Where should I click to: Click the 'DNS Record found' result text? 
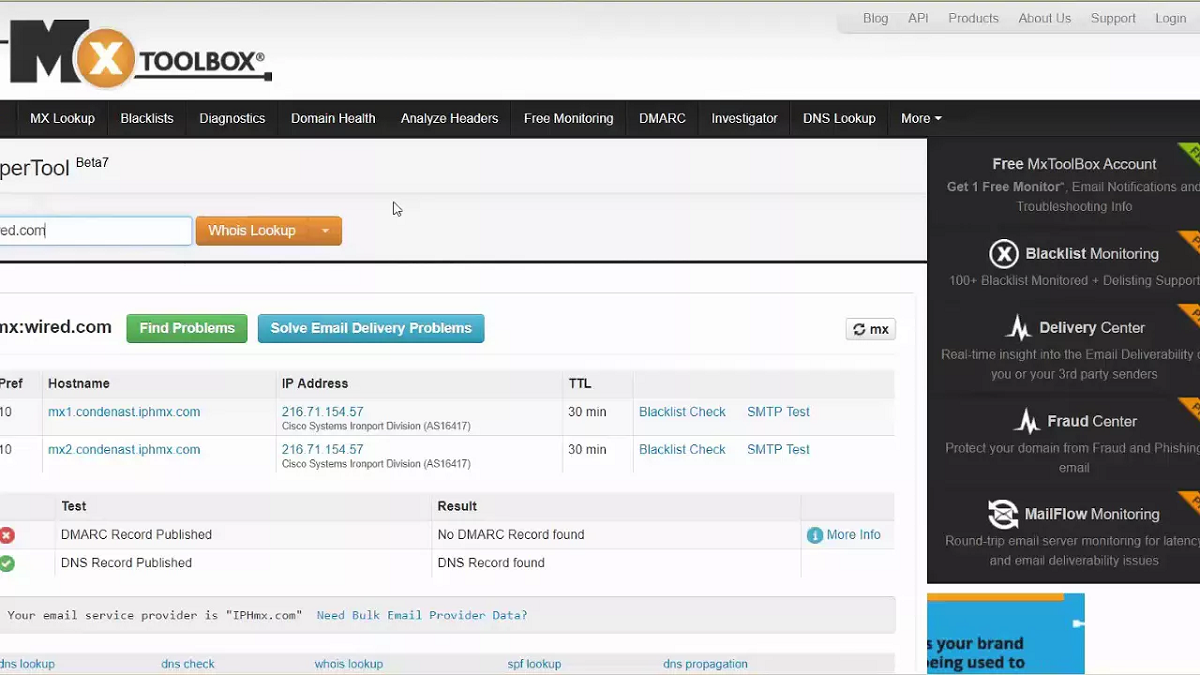click(x=491, y=563)
